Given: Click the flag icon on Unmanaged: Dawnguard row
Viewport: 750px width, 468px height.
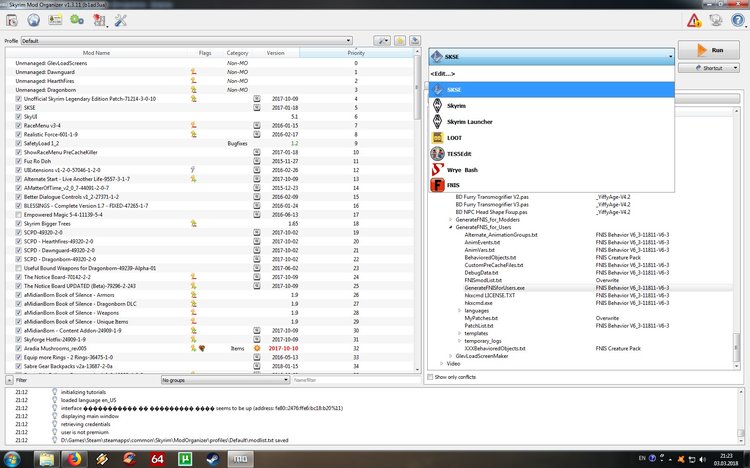Looking at the screenshot, I should click(193, 72).
